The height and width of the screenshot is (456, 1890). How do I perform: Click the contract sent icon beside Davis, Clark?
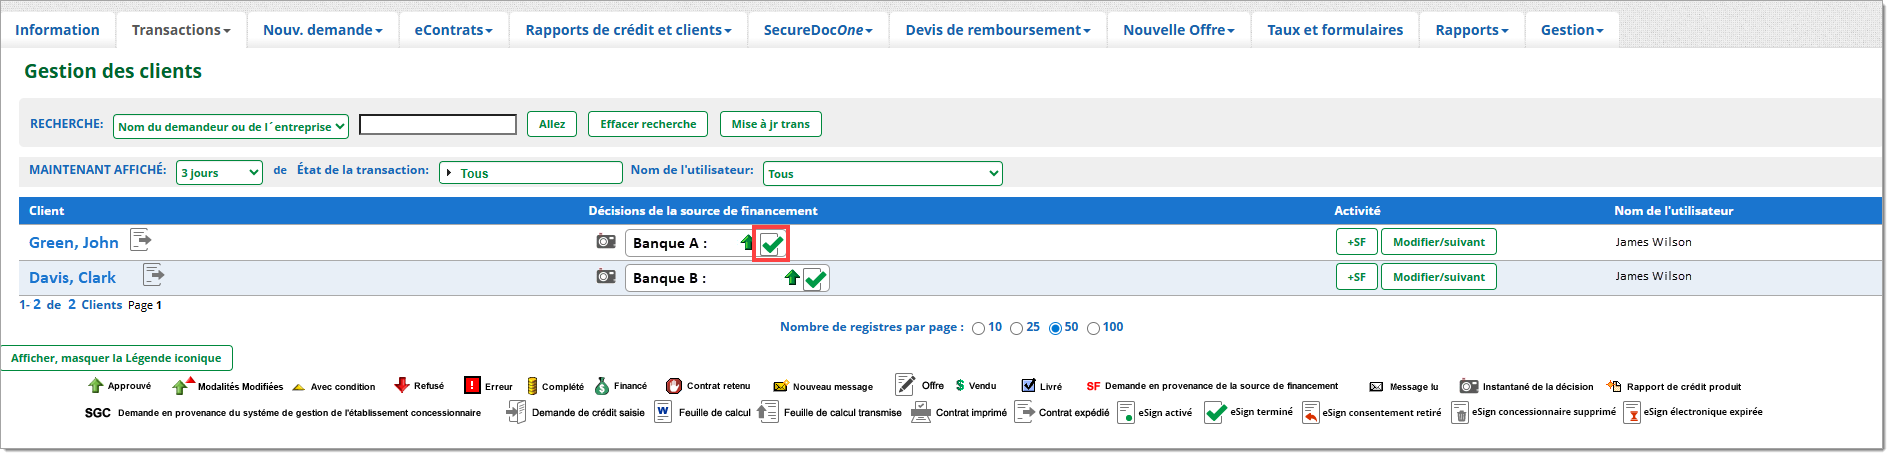(x=153, y=275)
